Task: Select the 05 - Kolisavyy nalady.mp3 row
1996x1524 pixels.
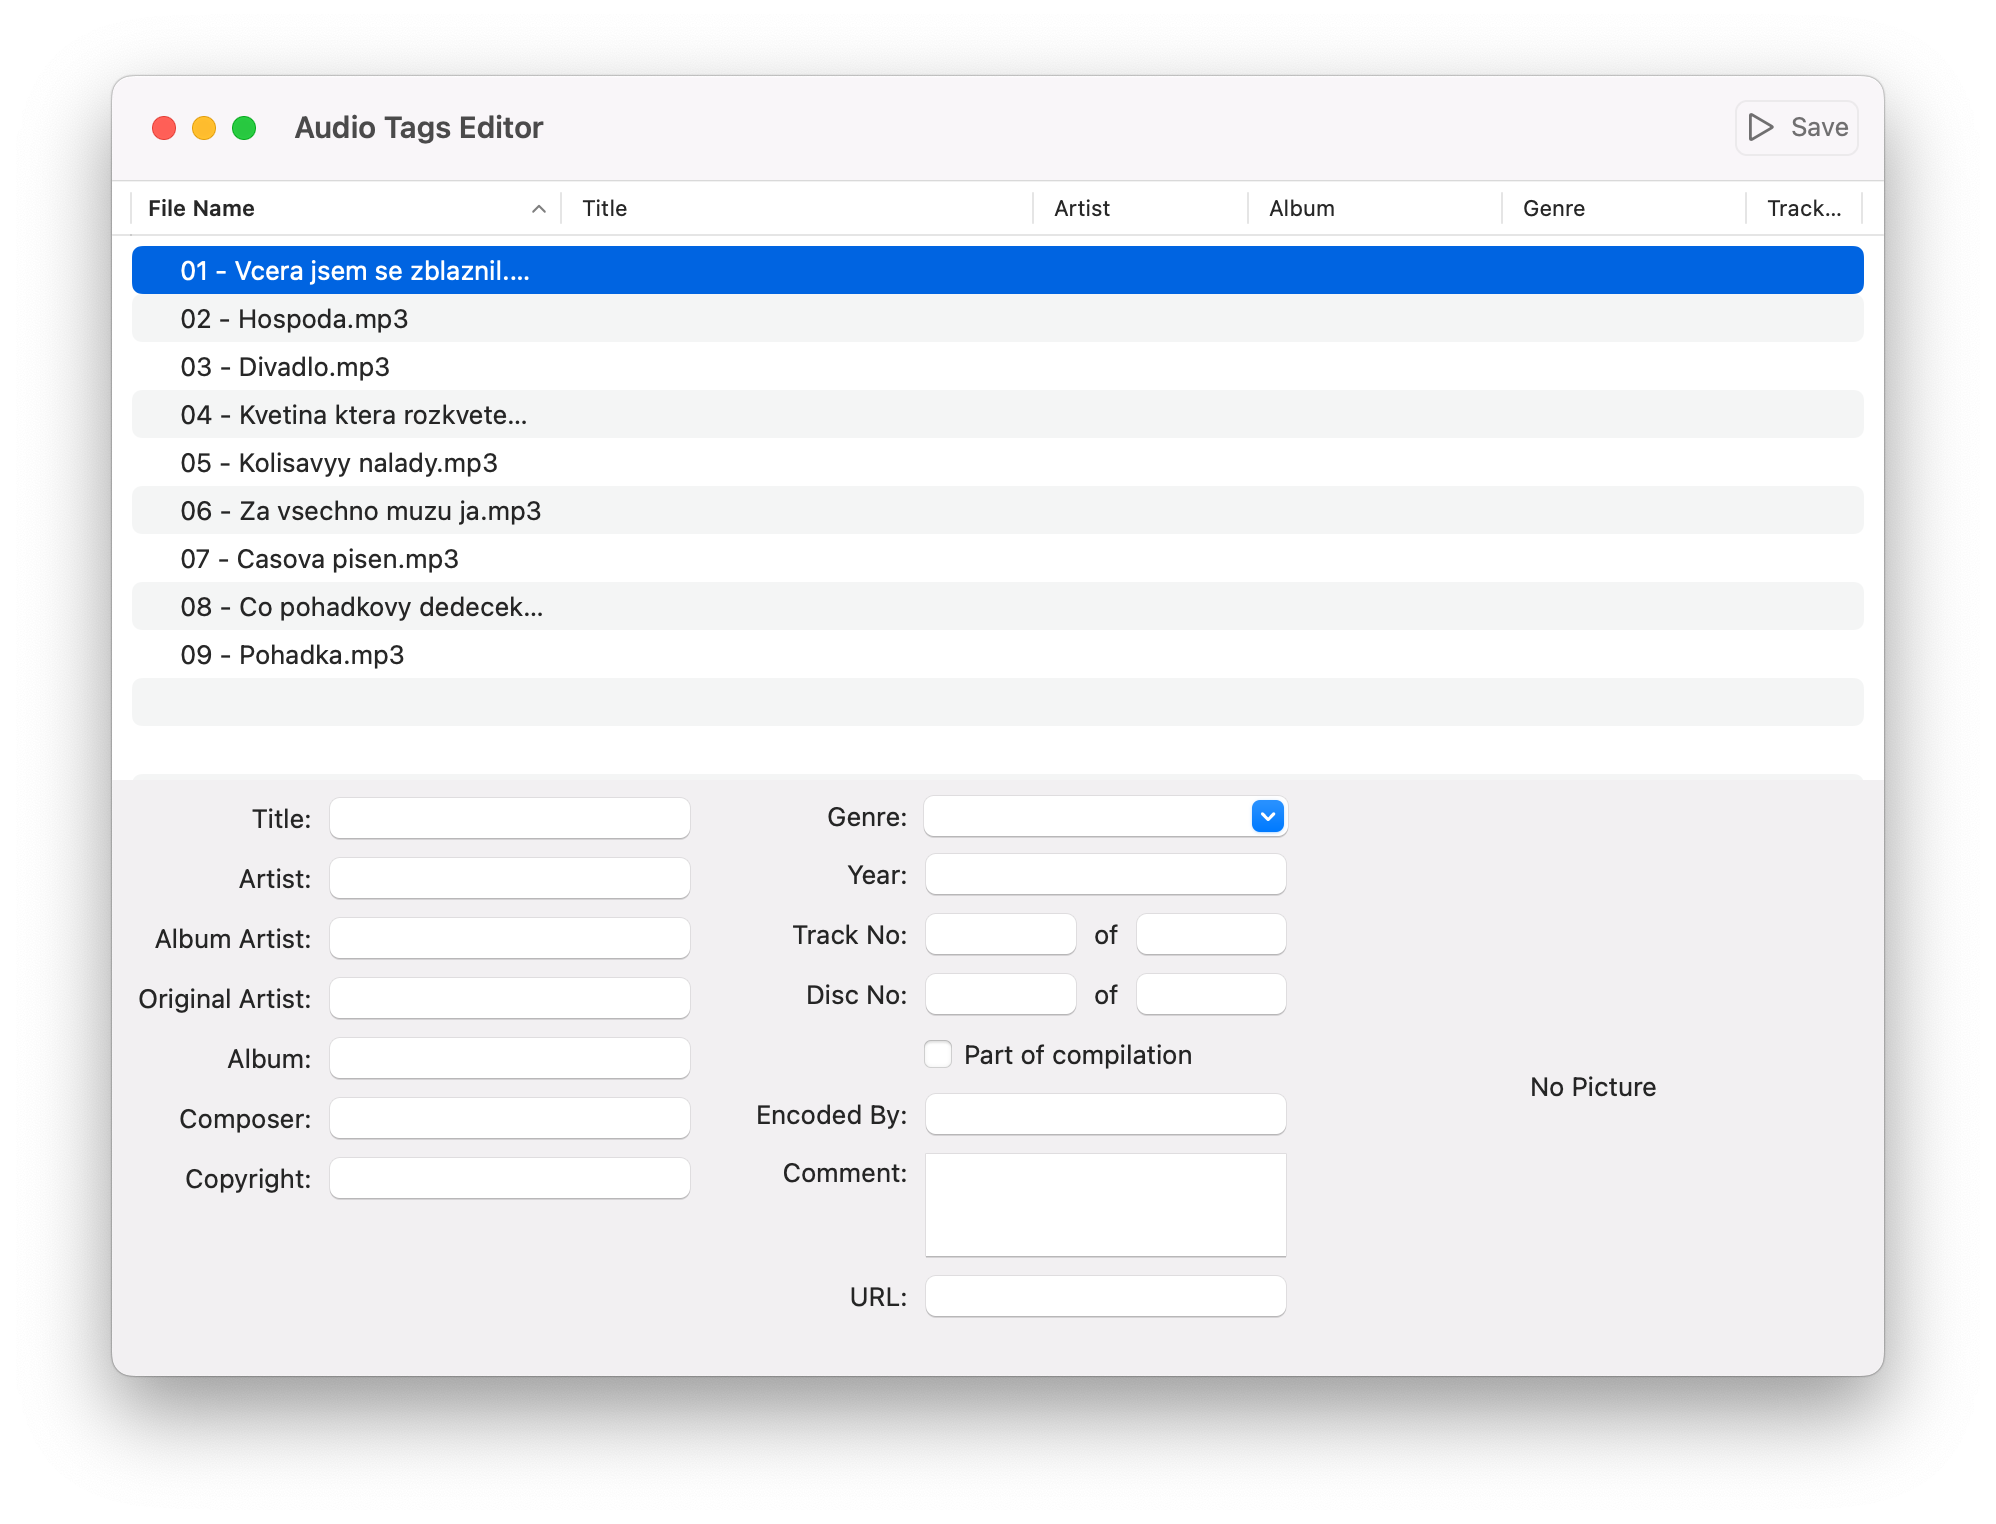Action: pos(339,463)
